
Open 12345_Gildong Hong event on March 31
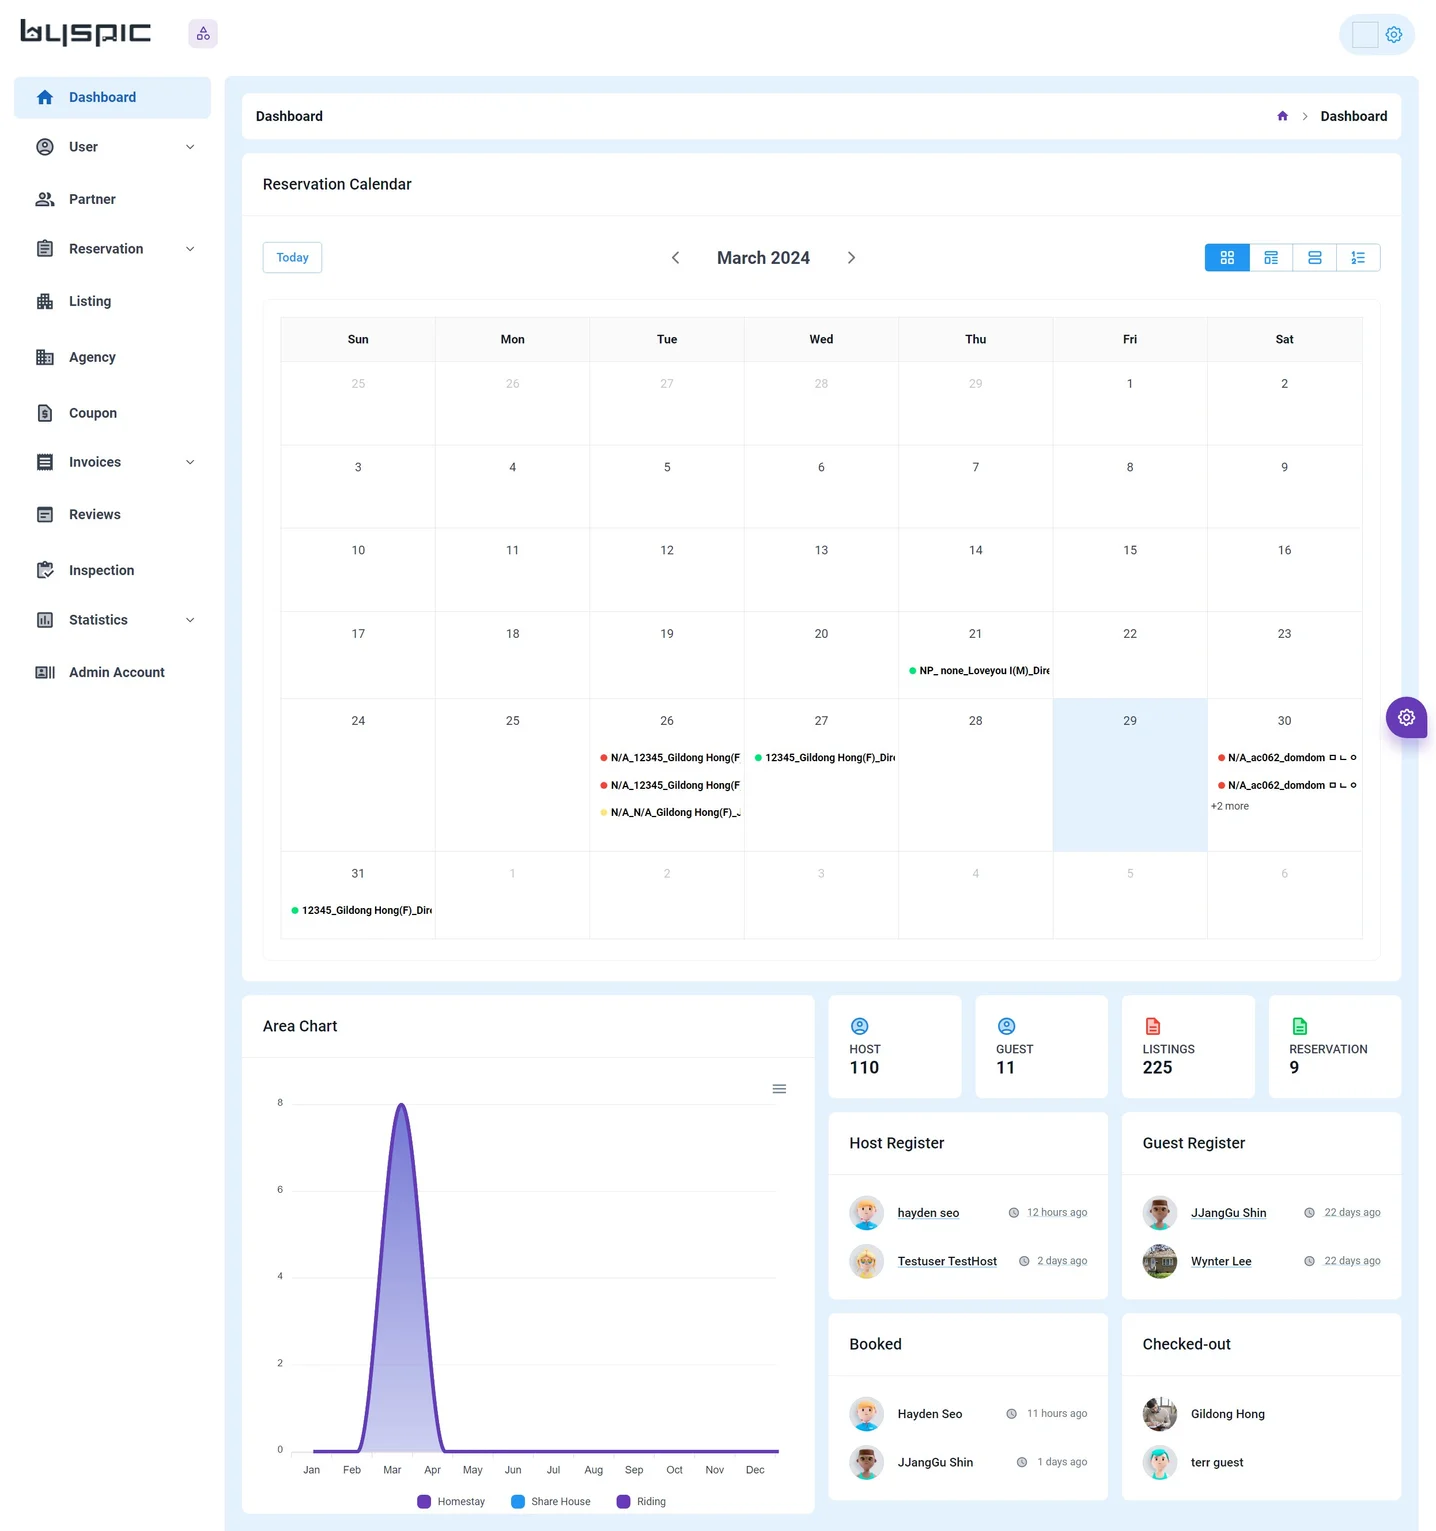pyautogui.click(x=361, y=910)
